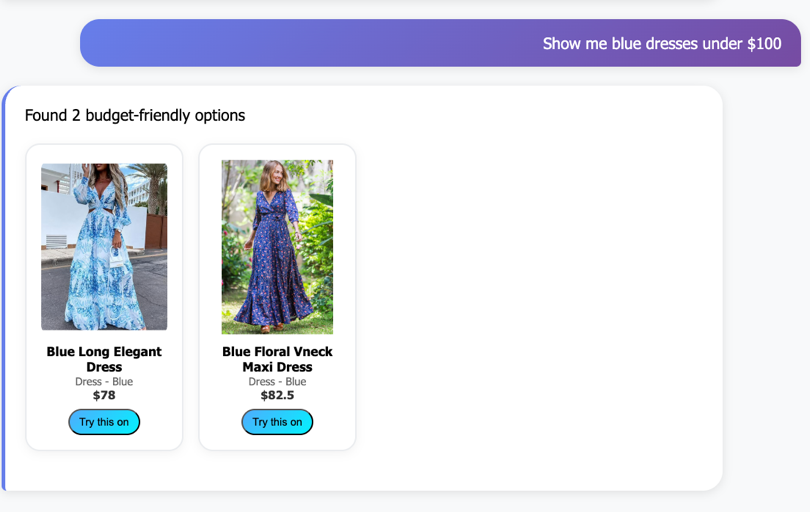This screenshot has width=810, height=512.
Task: Click the 'Show me blue dresses under $100' message
Action: coord(440,43)
